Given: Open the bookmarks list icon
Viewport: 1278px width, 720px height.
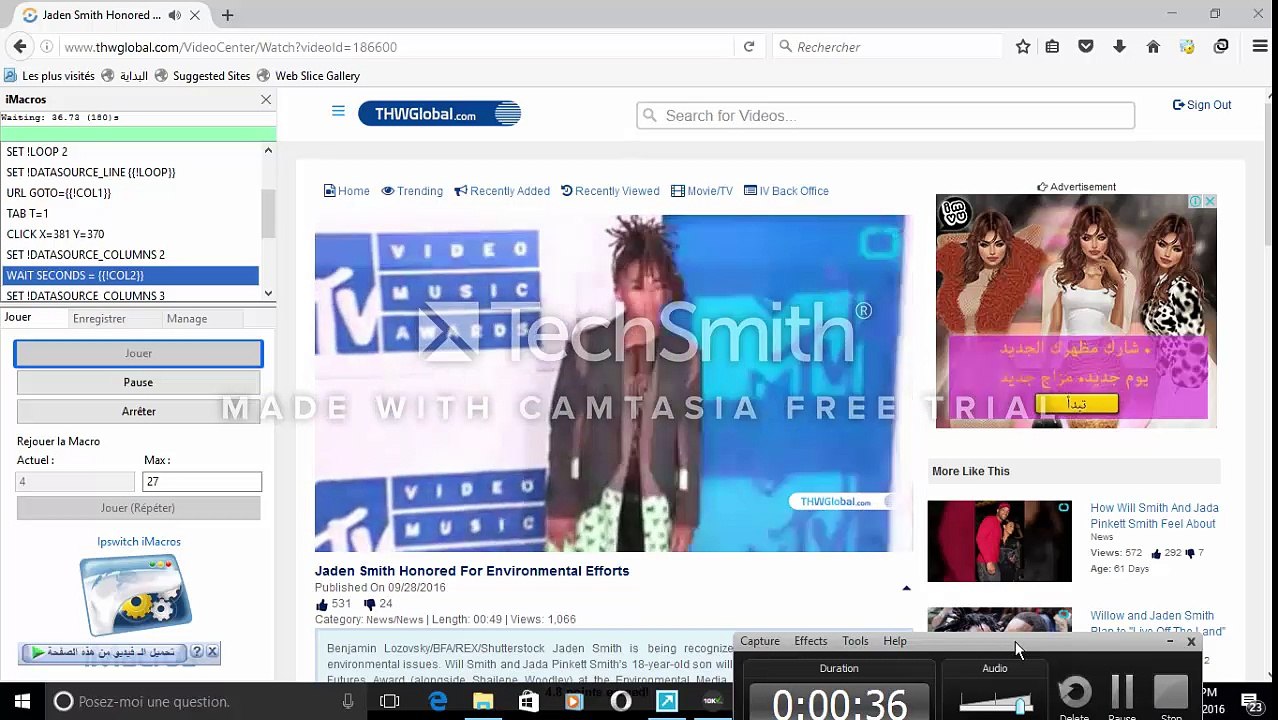Looking at the screenshot, I should pyautogui.click(x=1052, y=46).
